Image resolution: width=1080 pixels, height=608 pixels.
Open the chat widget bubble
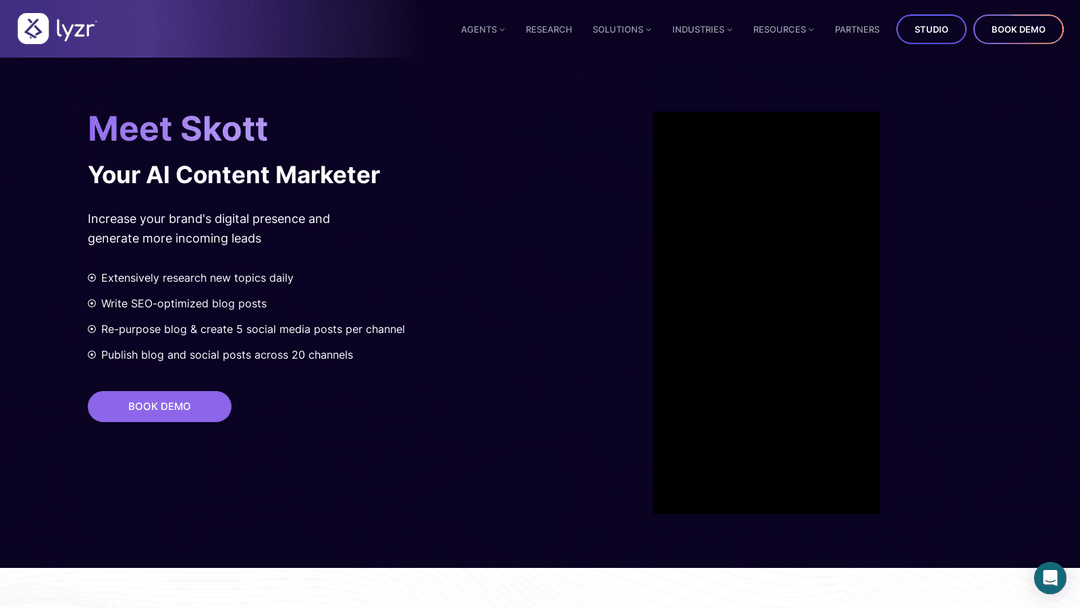1050,578
